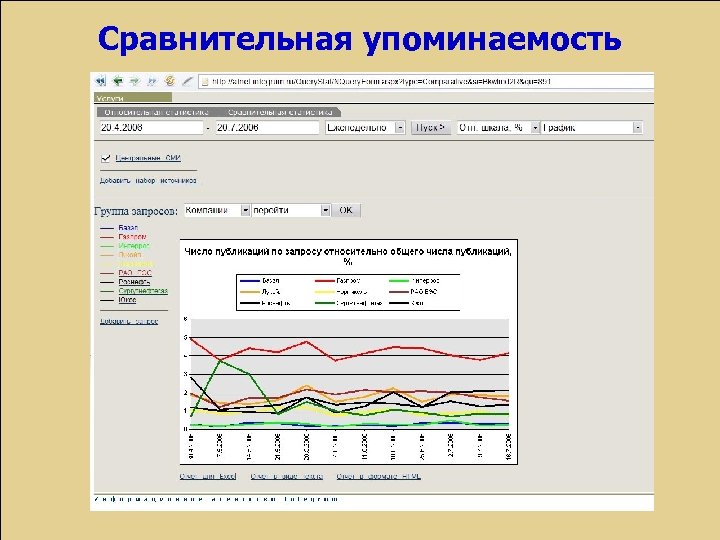The image size is (720, 540).
Task: Switch to Относительная статистика tab
Action: 156,112
